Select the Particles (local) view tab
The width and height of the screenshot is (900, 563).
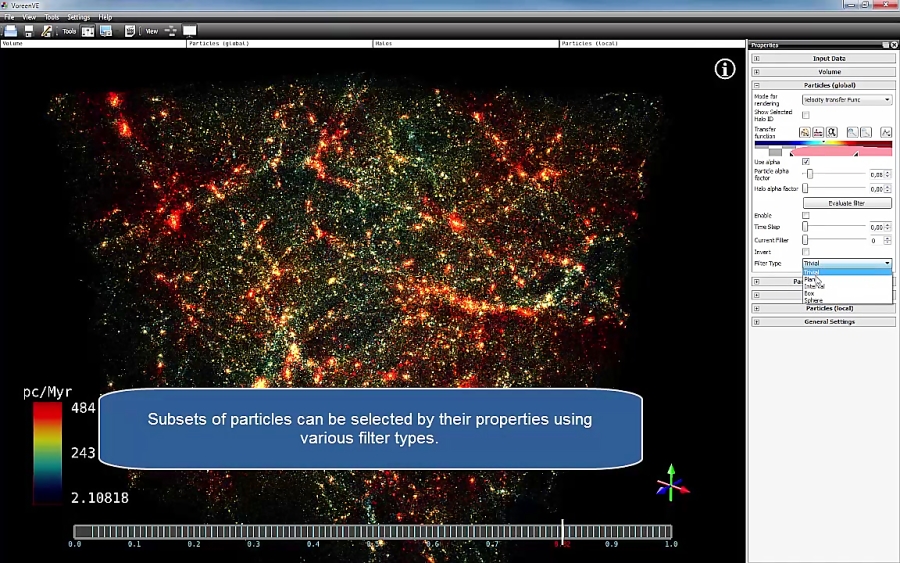pyautogui.click(x=652, y=44)
